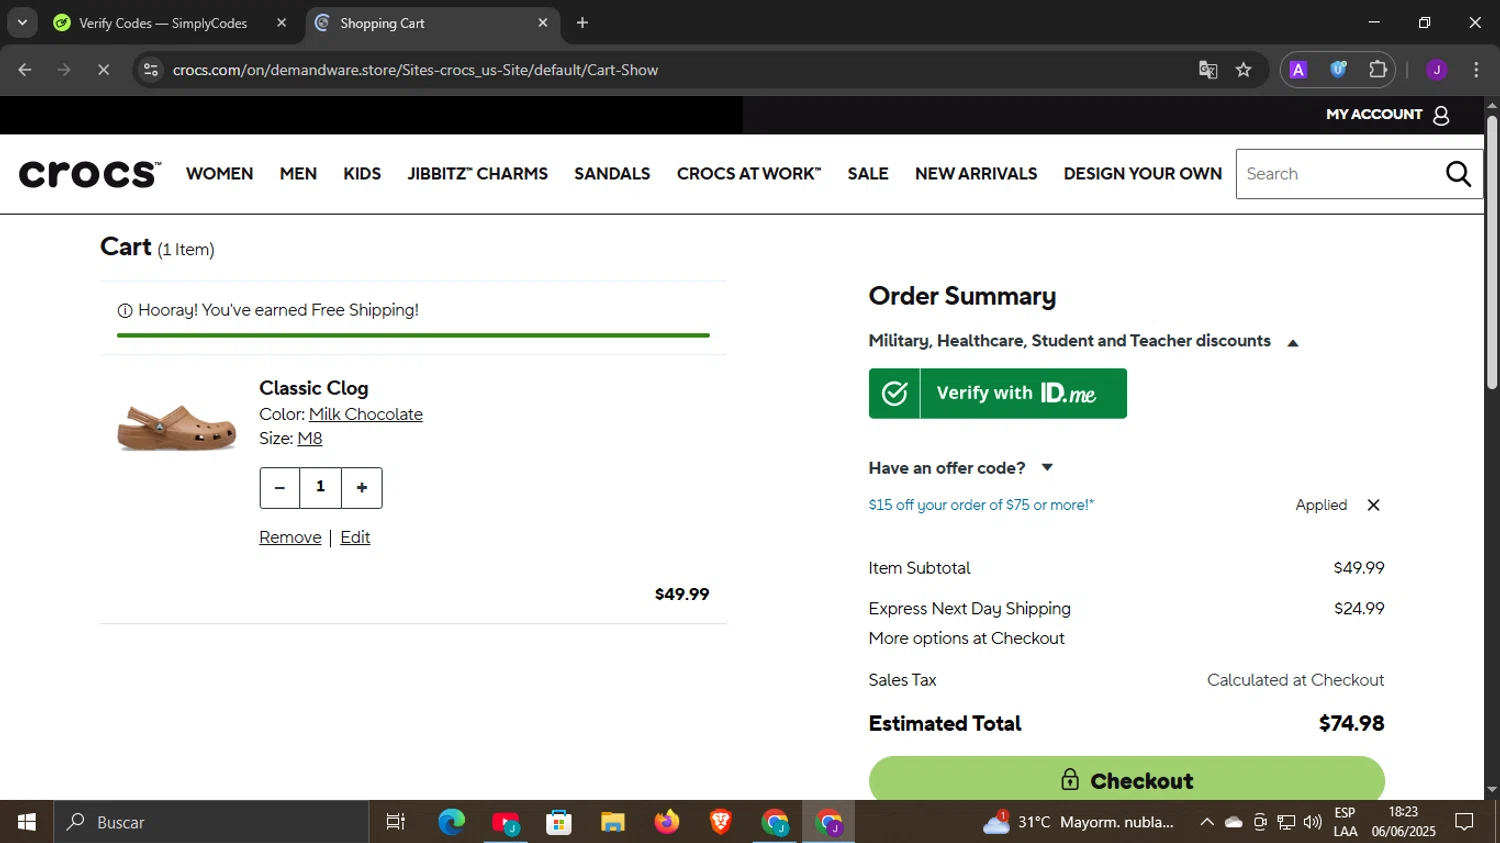This screenshot has width=1500, height=843.
Task: Close the Verify Codes tab
Action: (x=281, y=23)
